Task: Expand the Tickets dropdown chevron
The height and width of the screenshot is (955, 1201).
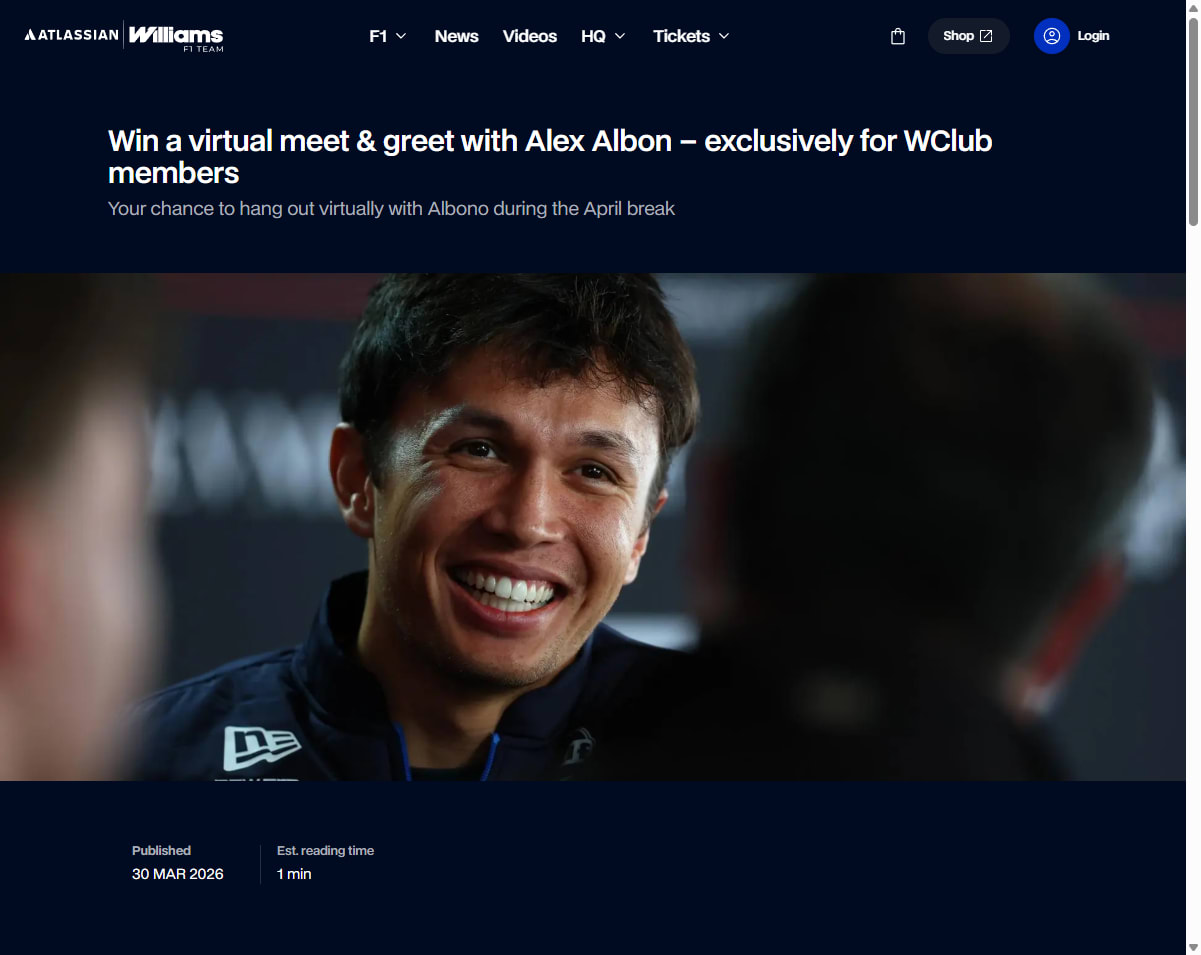Action: (x=724, y=36)
